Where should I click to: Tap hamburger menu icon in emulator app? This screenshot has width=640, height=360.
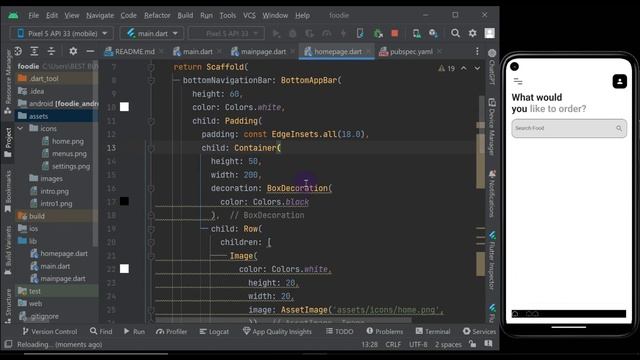[x=518, y=81]
